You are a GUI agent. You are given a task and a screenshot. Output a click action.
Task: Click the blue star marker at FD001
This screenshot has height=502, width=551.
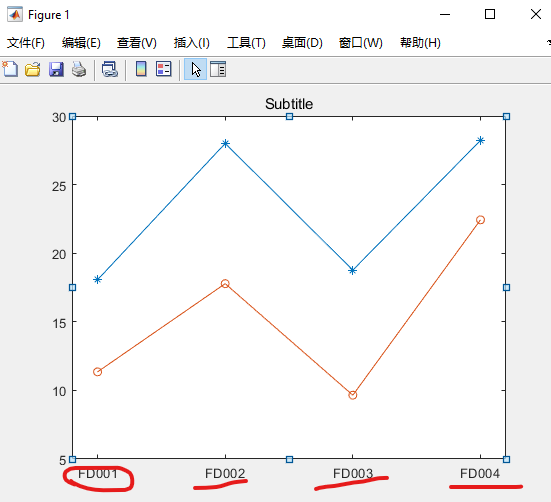tap(97, 280)
